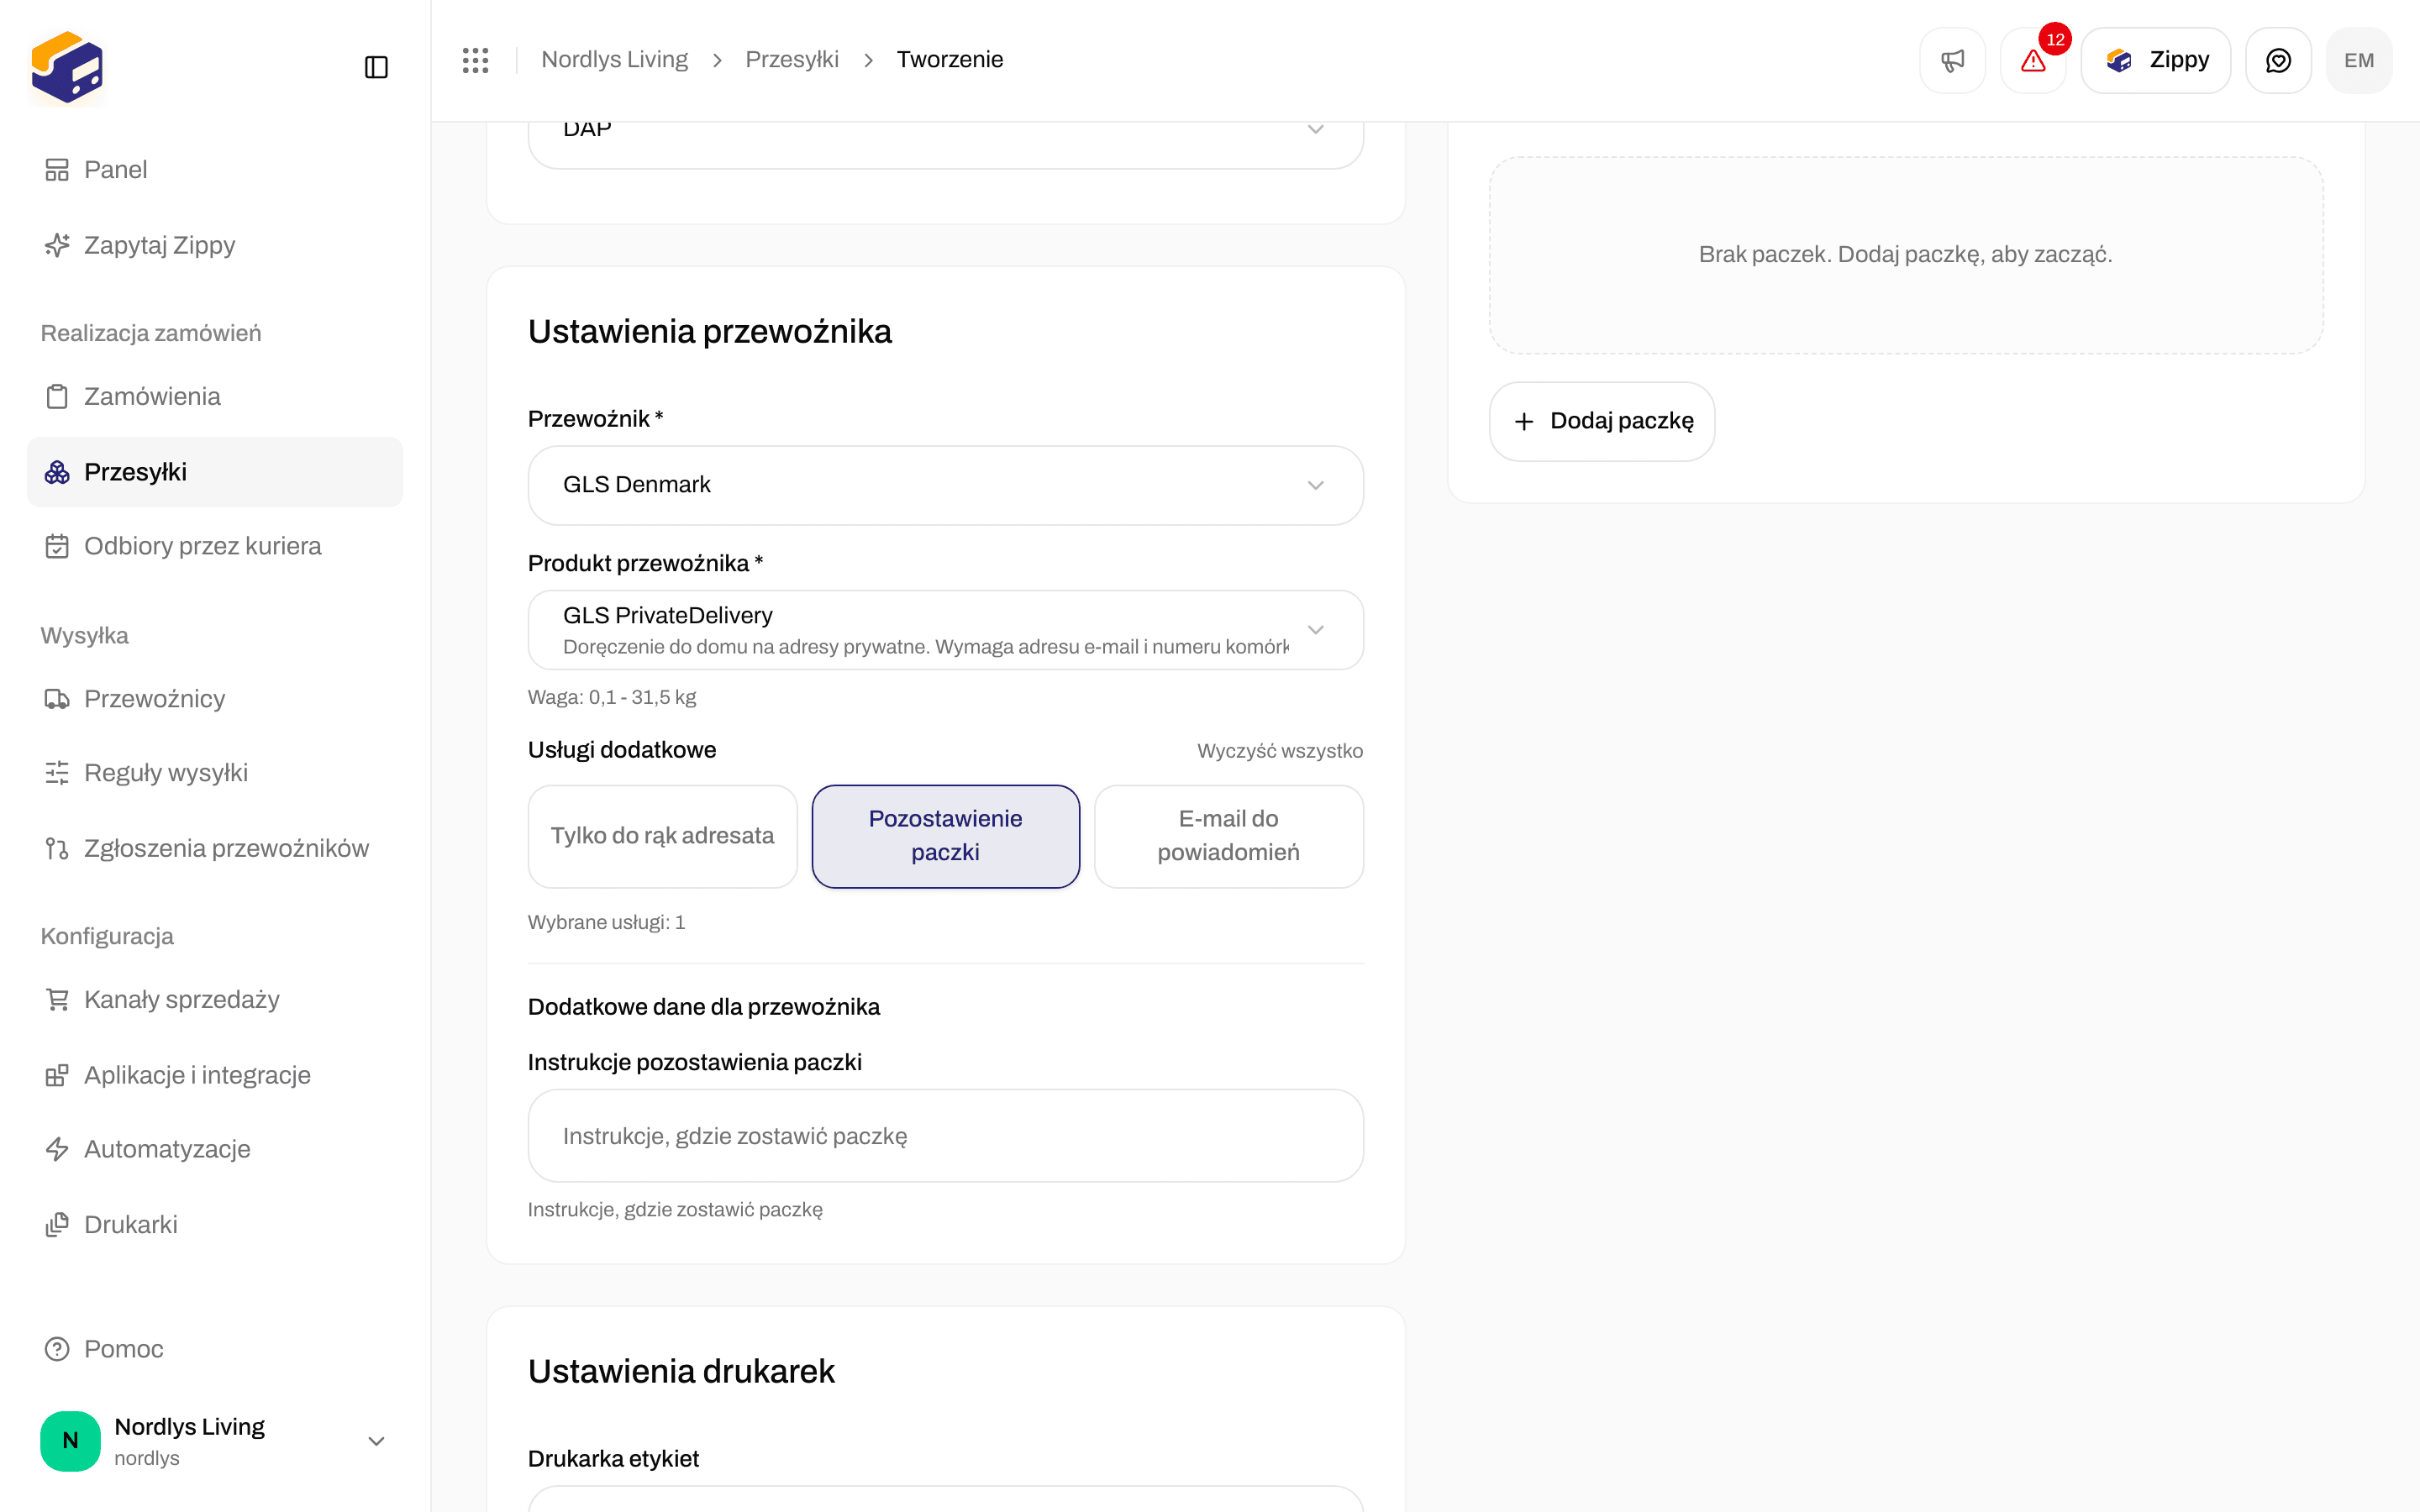Open Zgłoszenia przewoźników page
This screenshot has height=1512, width=2420.
point(215,848)
